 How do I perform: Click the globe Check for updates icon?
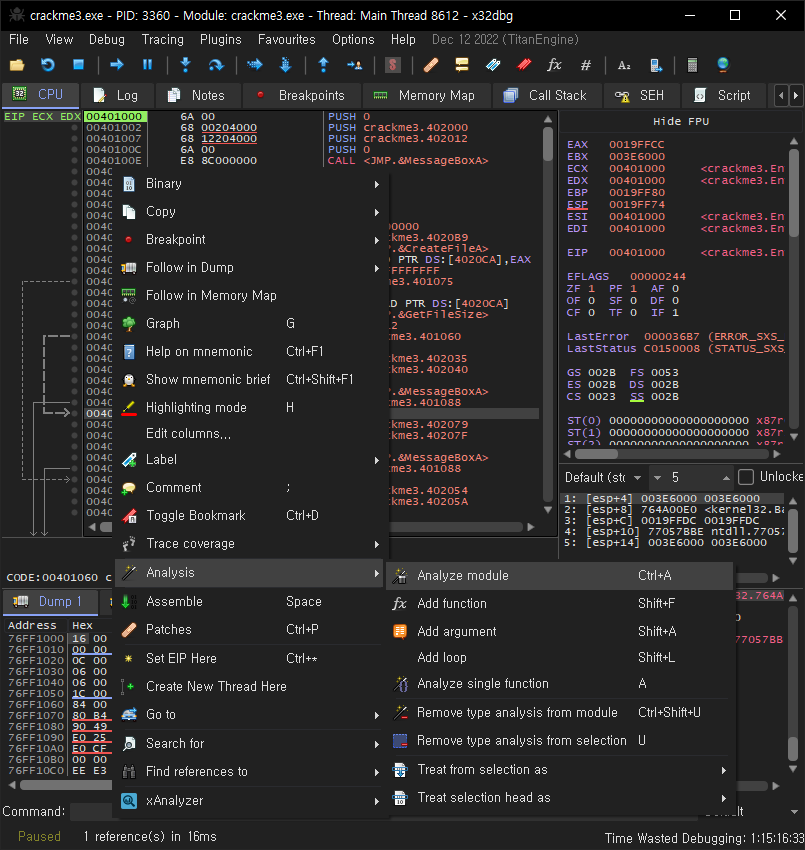[723, 65]
